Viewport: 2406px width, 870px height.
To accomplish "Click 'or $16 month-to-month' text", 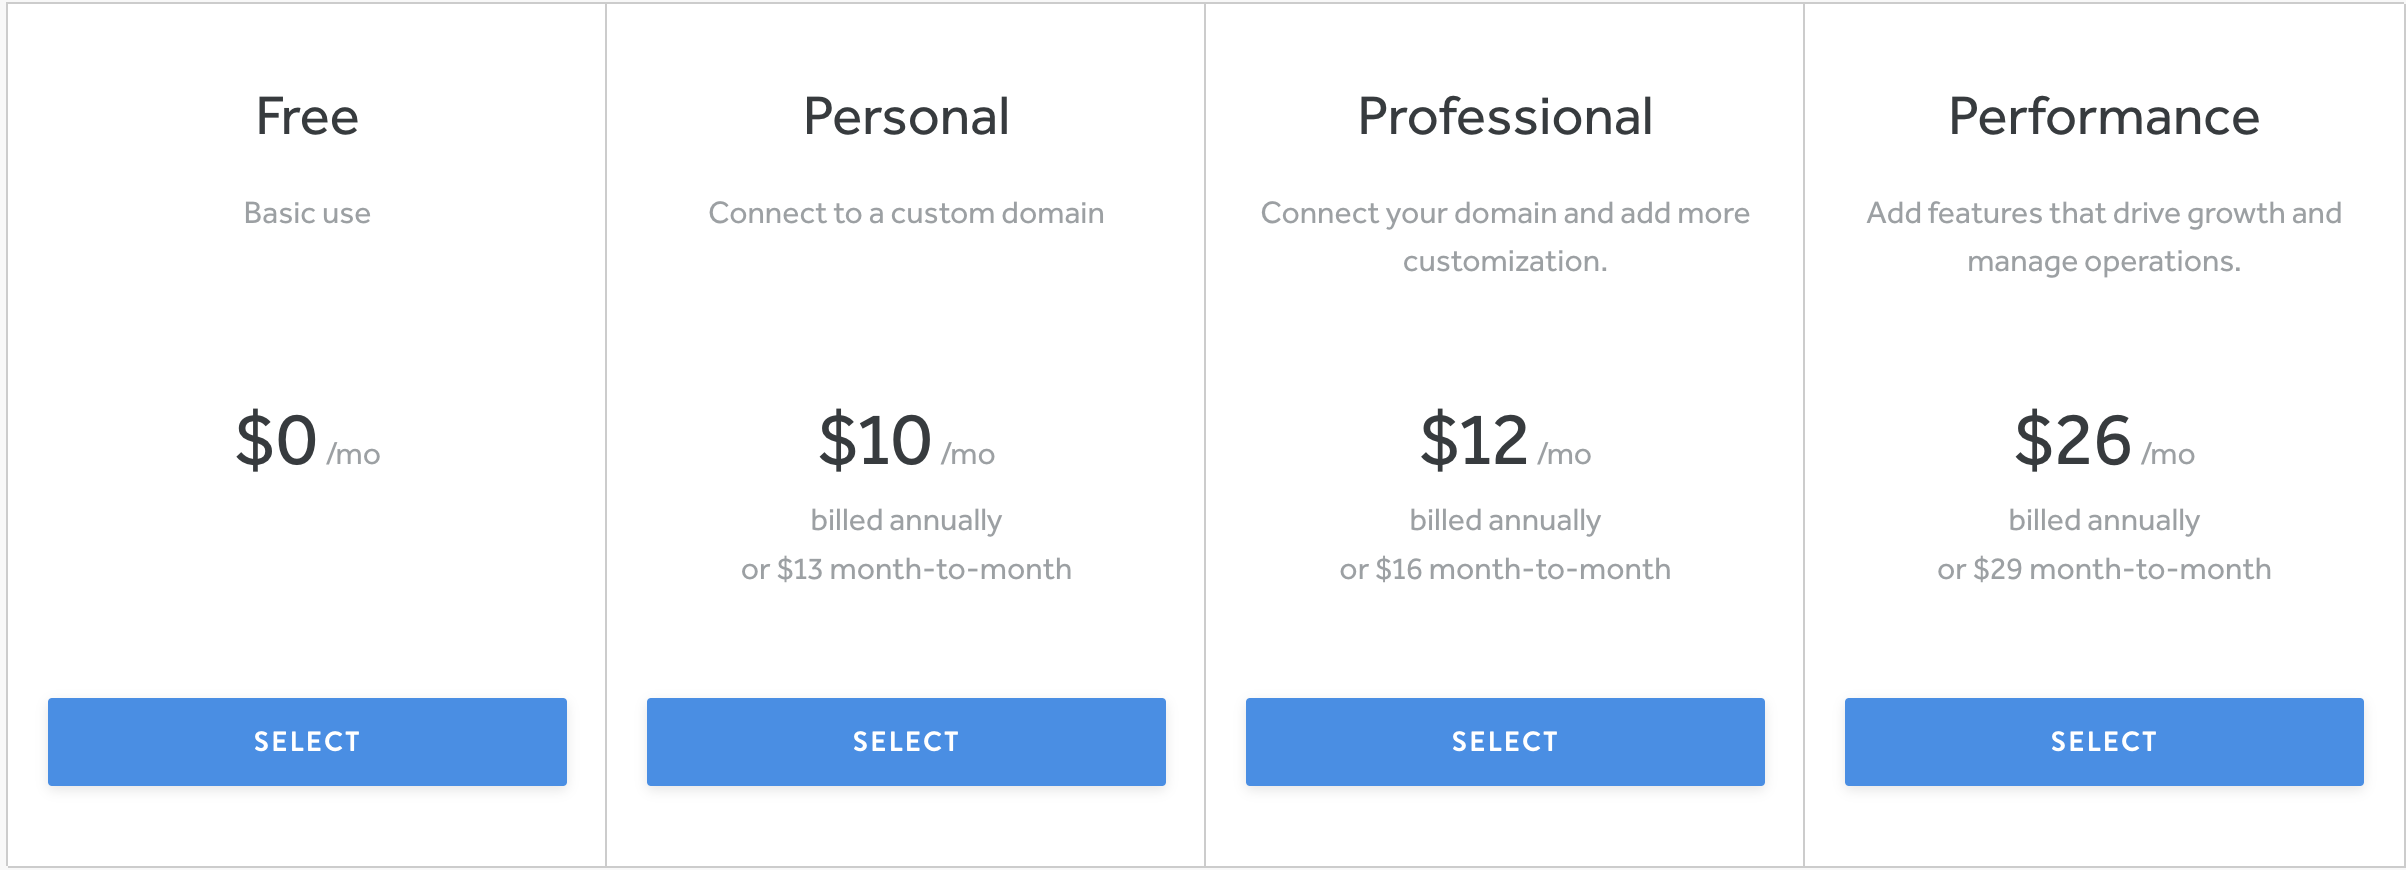I will coord(1505,569).
